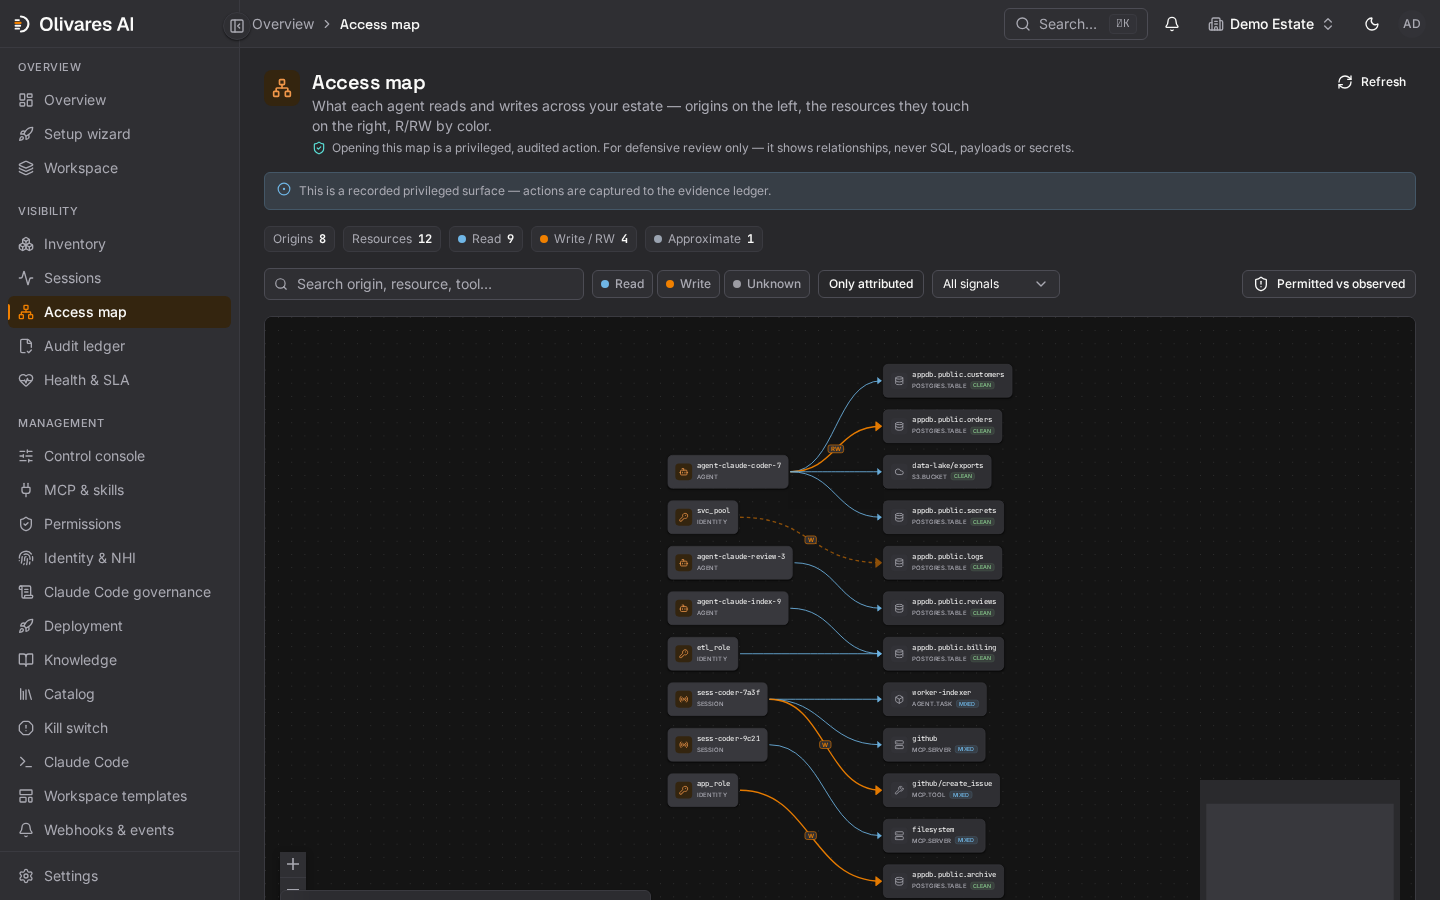Toggle the Read filter chip
The width and height of the screenshot is (1440, 900).
click(x=622, y=284)
